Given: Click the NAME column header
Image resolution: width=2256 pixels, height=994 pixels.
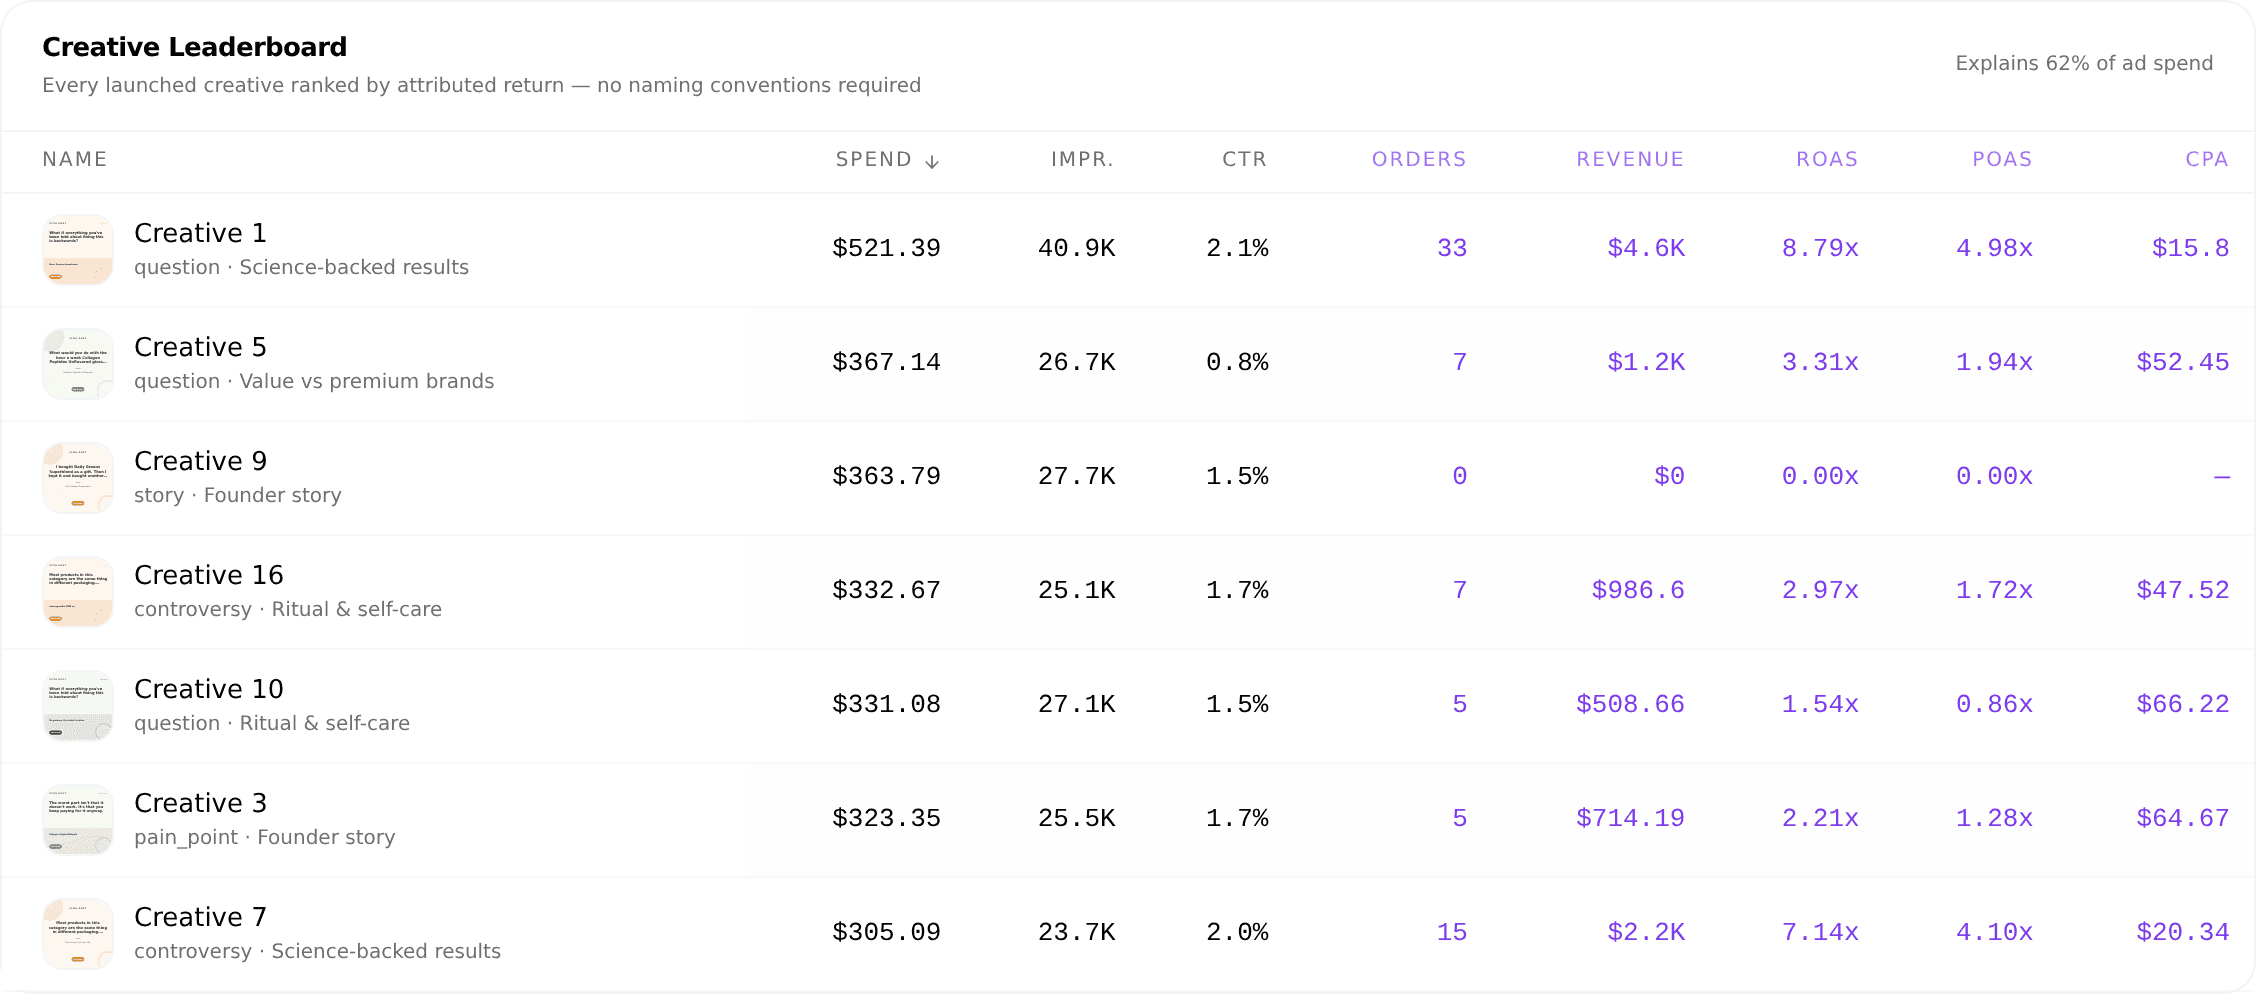Looking at the screenshot, I should (75, 160).
